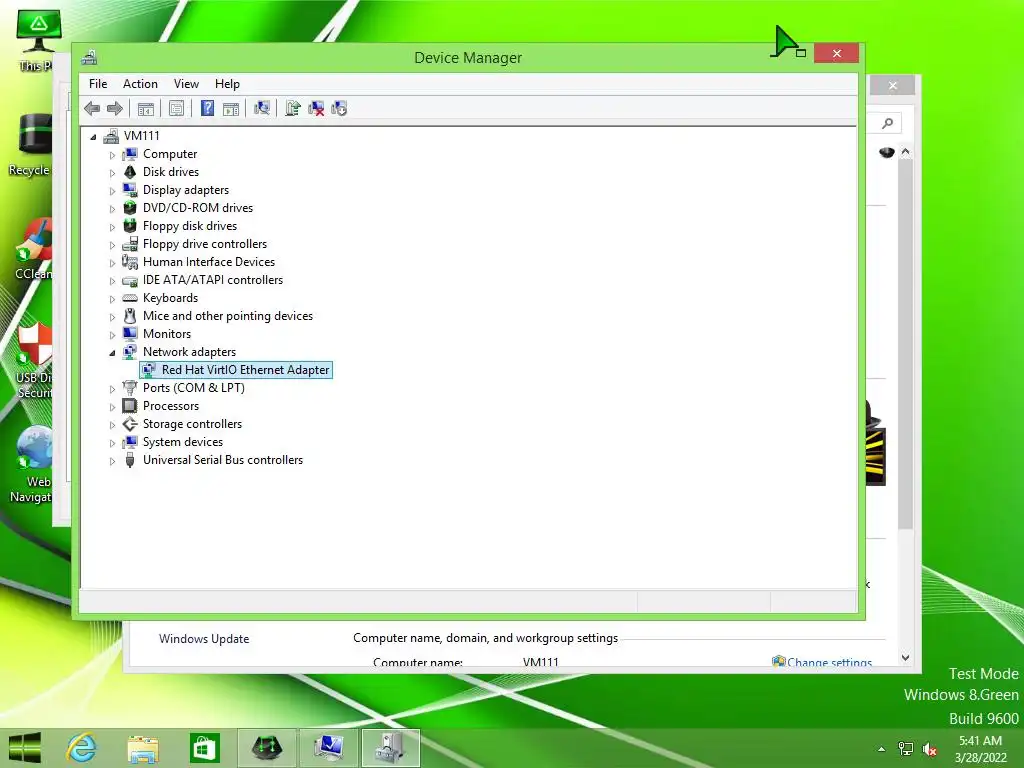This screenshot has width=1024, height=768.
Task: Open the File menu
Action: pos(98,84)
